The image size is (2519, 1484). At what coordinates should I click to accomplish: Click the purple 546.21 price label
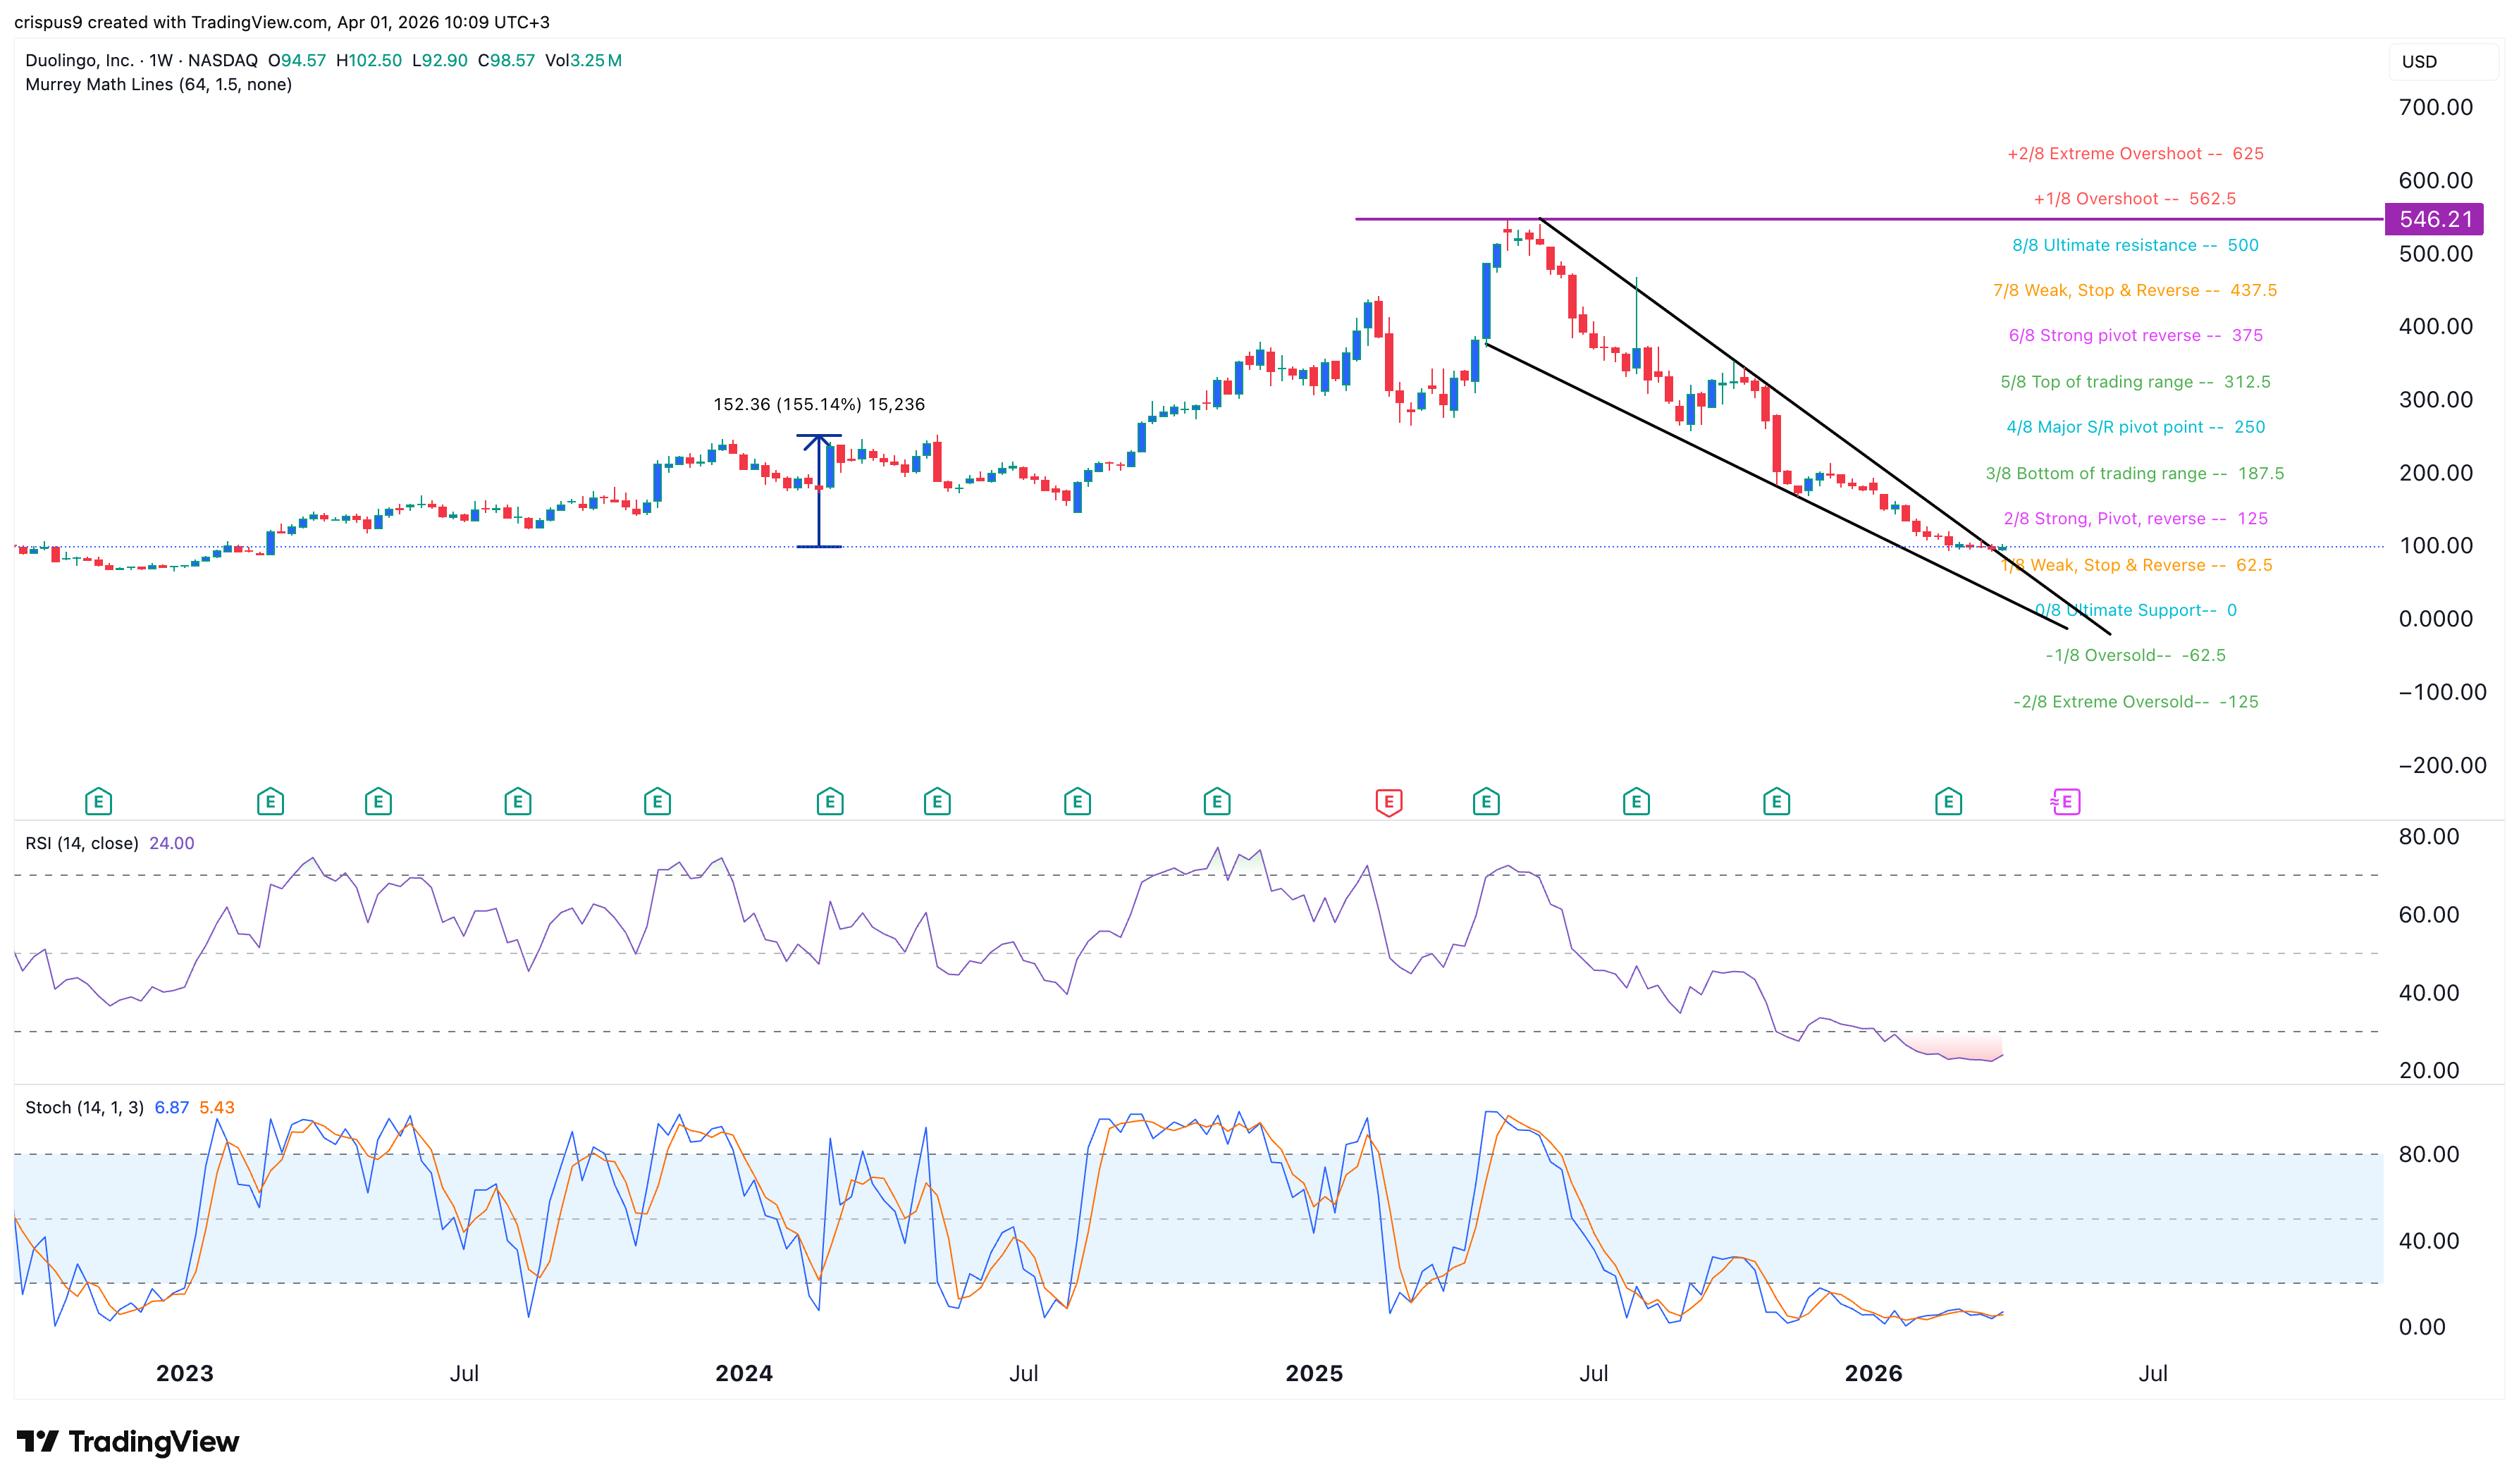pyautogui.click(x=2434, y=220)
